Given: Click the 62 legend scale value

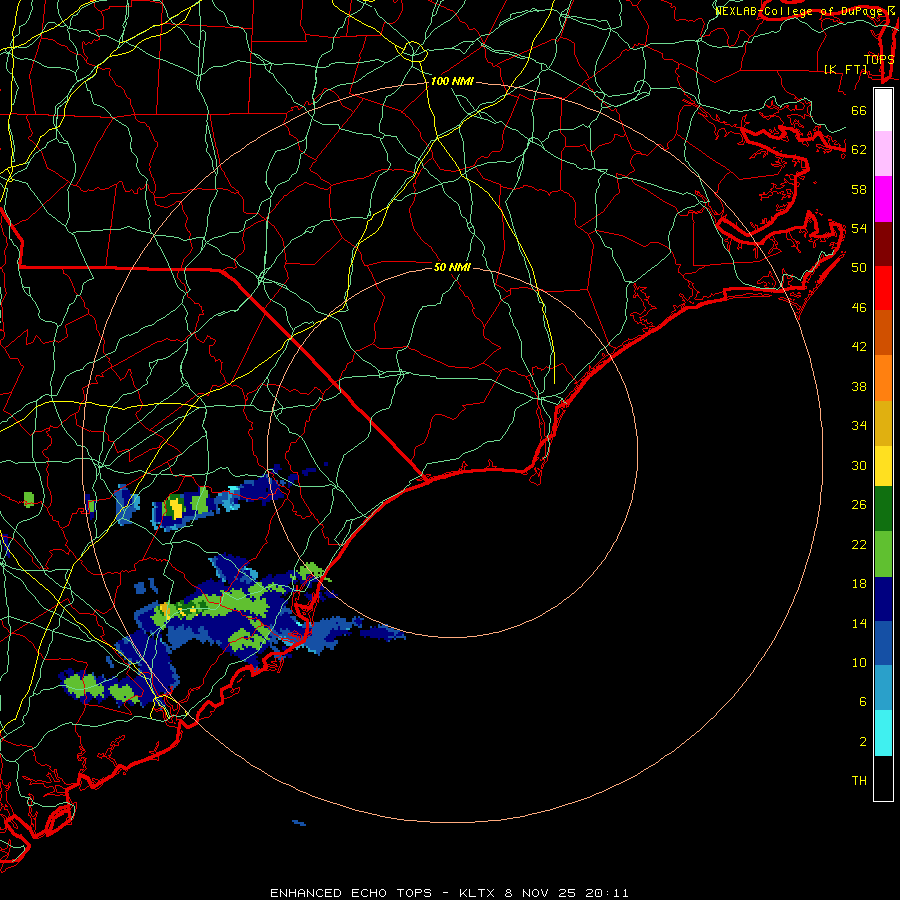Looking at the screenshot, I should [859, 150].
